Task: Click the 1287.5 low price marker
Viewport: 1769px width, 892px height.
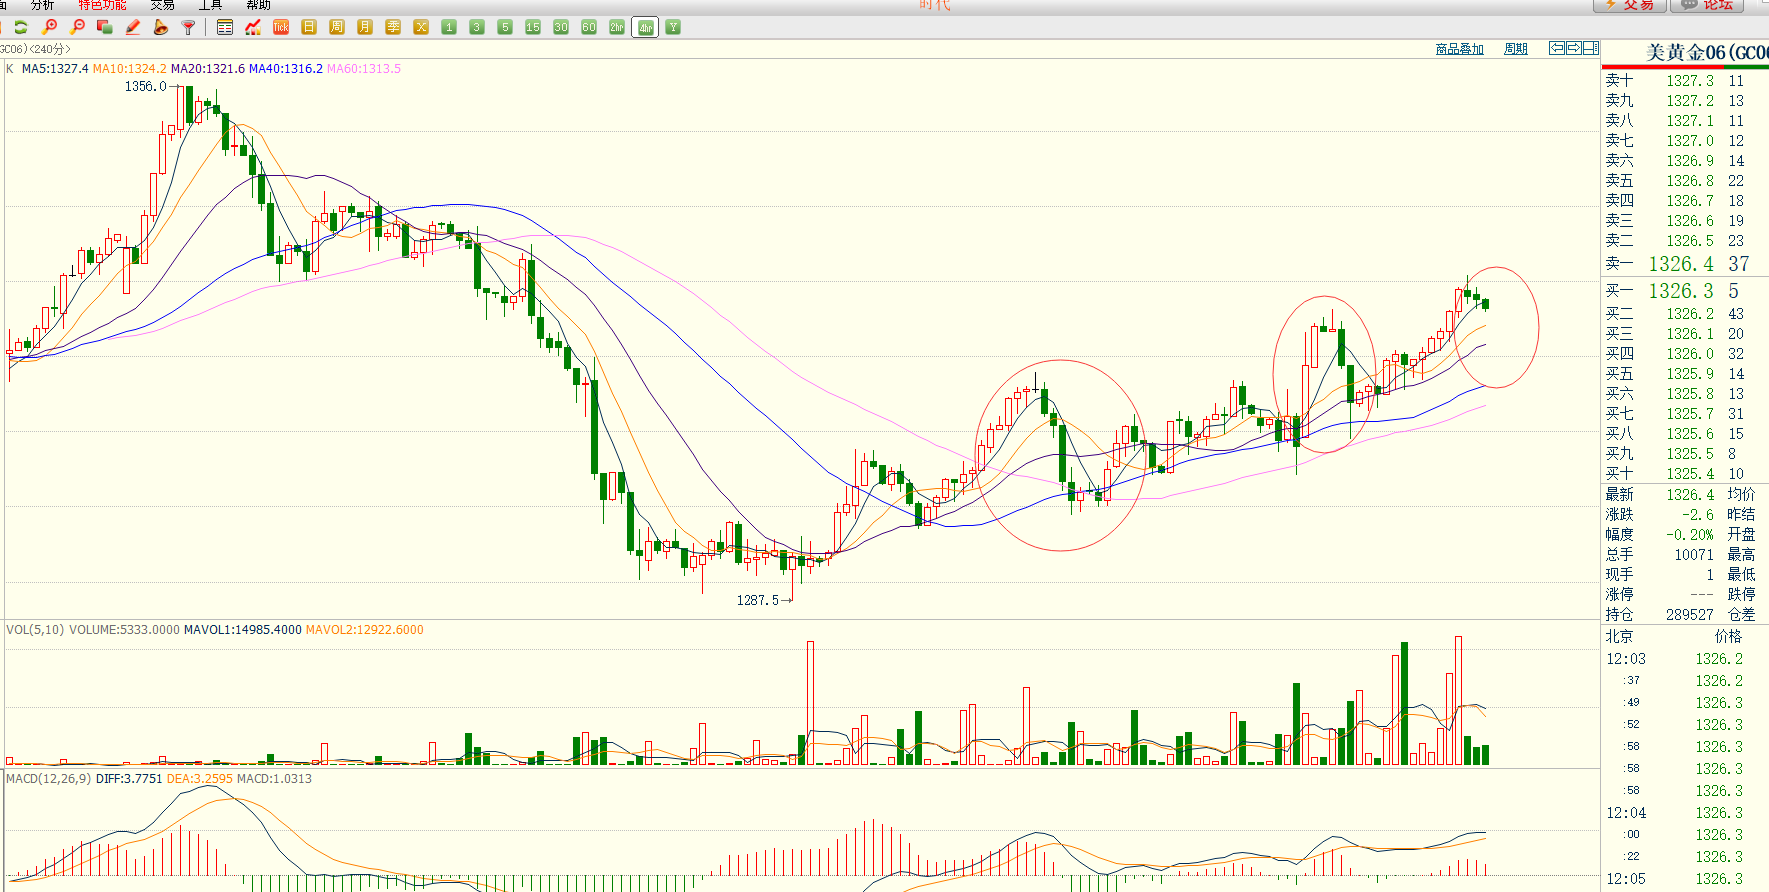Action: click(758, 601)
